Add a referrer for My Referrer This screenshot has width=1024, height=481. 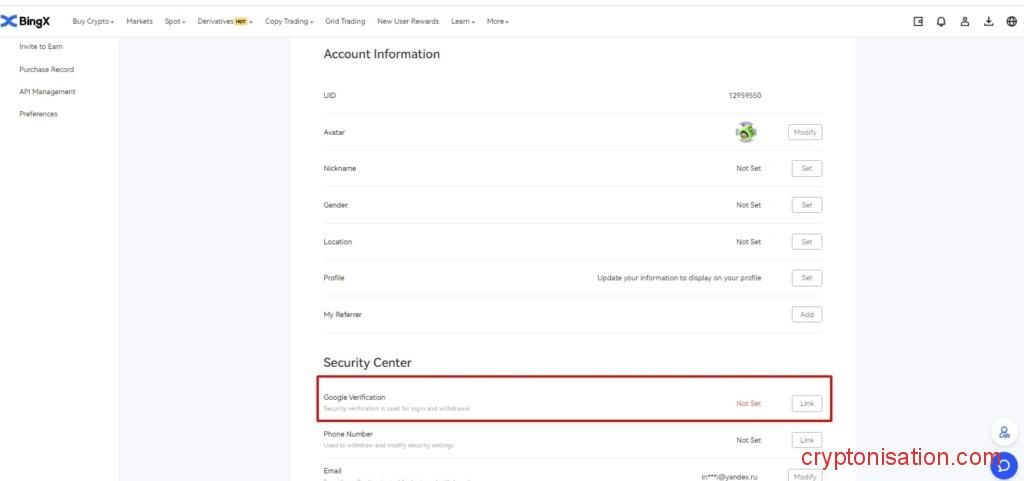click(806, 315)
